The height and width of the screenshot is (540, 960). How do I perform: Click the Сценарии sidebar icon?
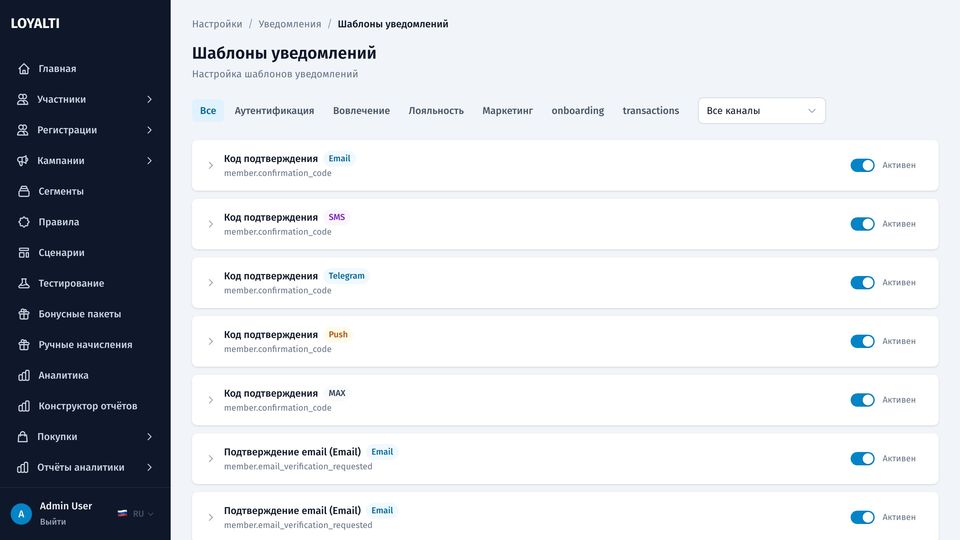pyautogui.click(x=24, y=252)
